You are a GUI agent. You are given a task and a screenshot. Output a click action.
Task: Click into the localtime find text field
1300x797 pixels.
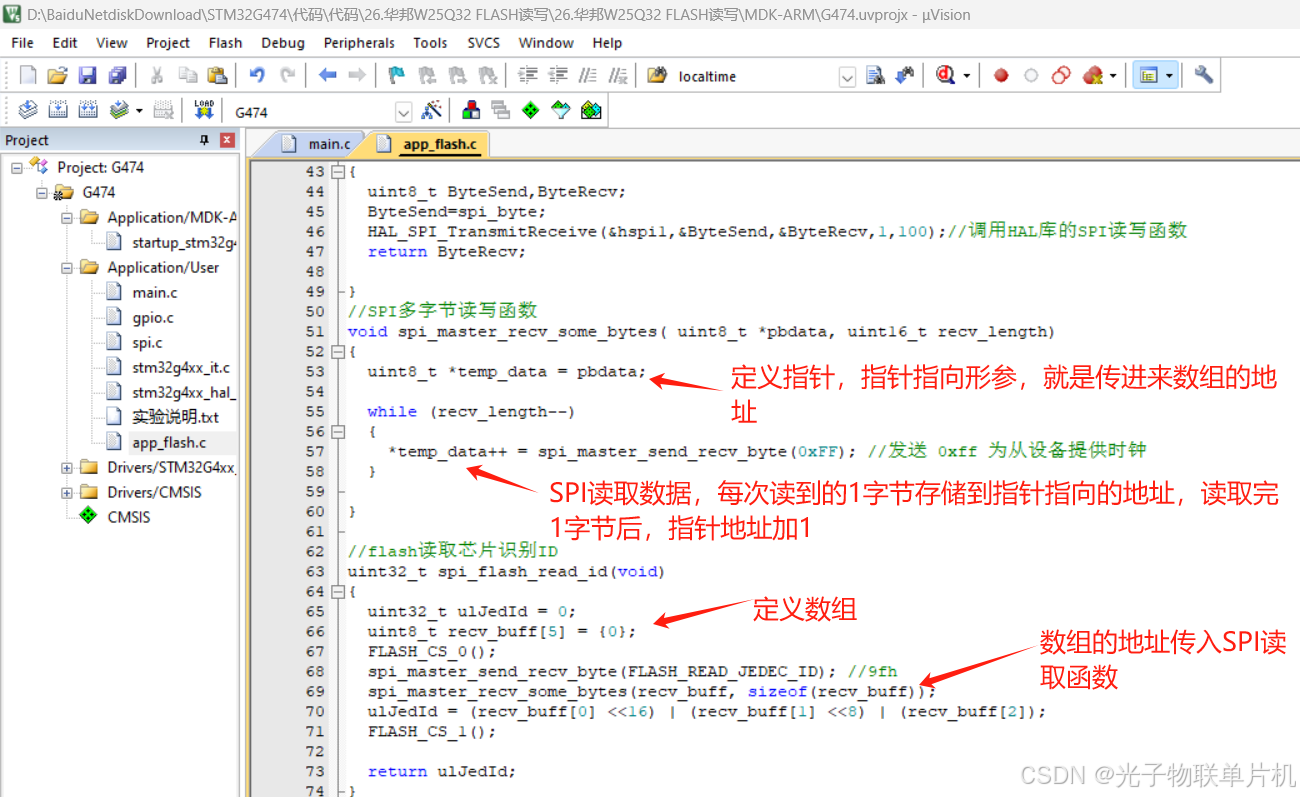point(755,77)
